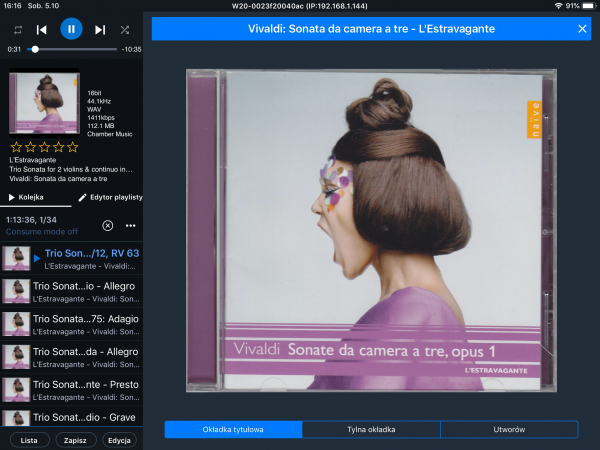Click the Lista button
This screenshot has width=600, height=450.
tap(29, 440)
